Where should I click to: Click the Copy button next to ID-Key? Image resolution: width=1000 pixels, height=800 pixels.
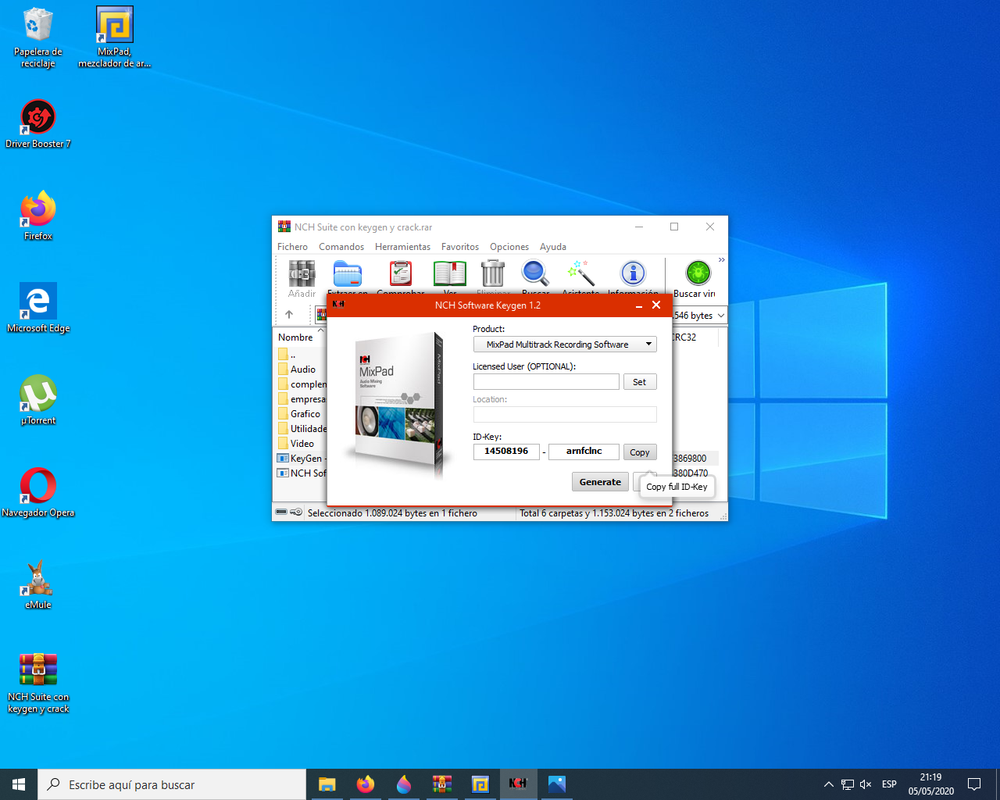640,452
